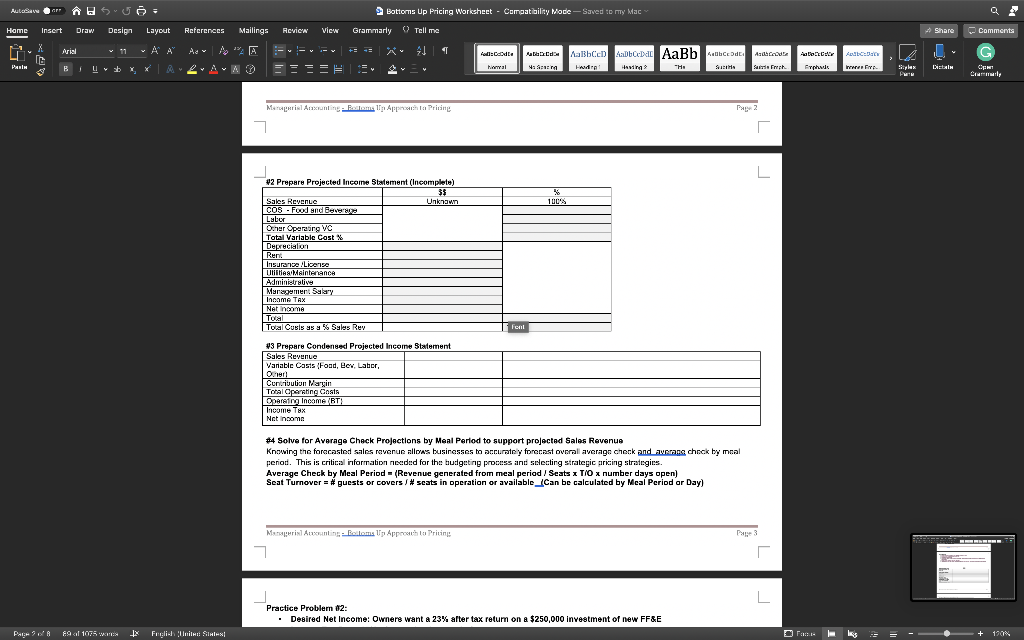The height and width of the screenshot is (640, 1024).
Task: Open the bullet list style dropdown
Action: pos(290,50)
